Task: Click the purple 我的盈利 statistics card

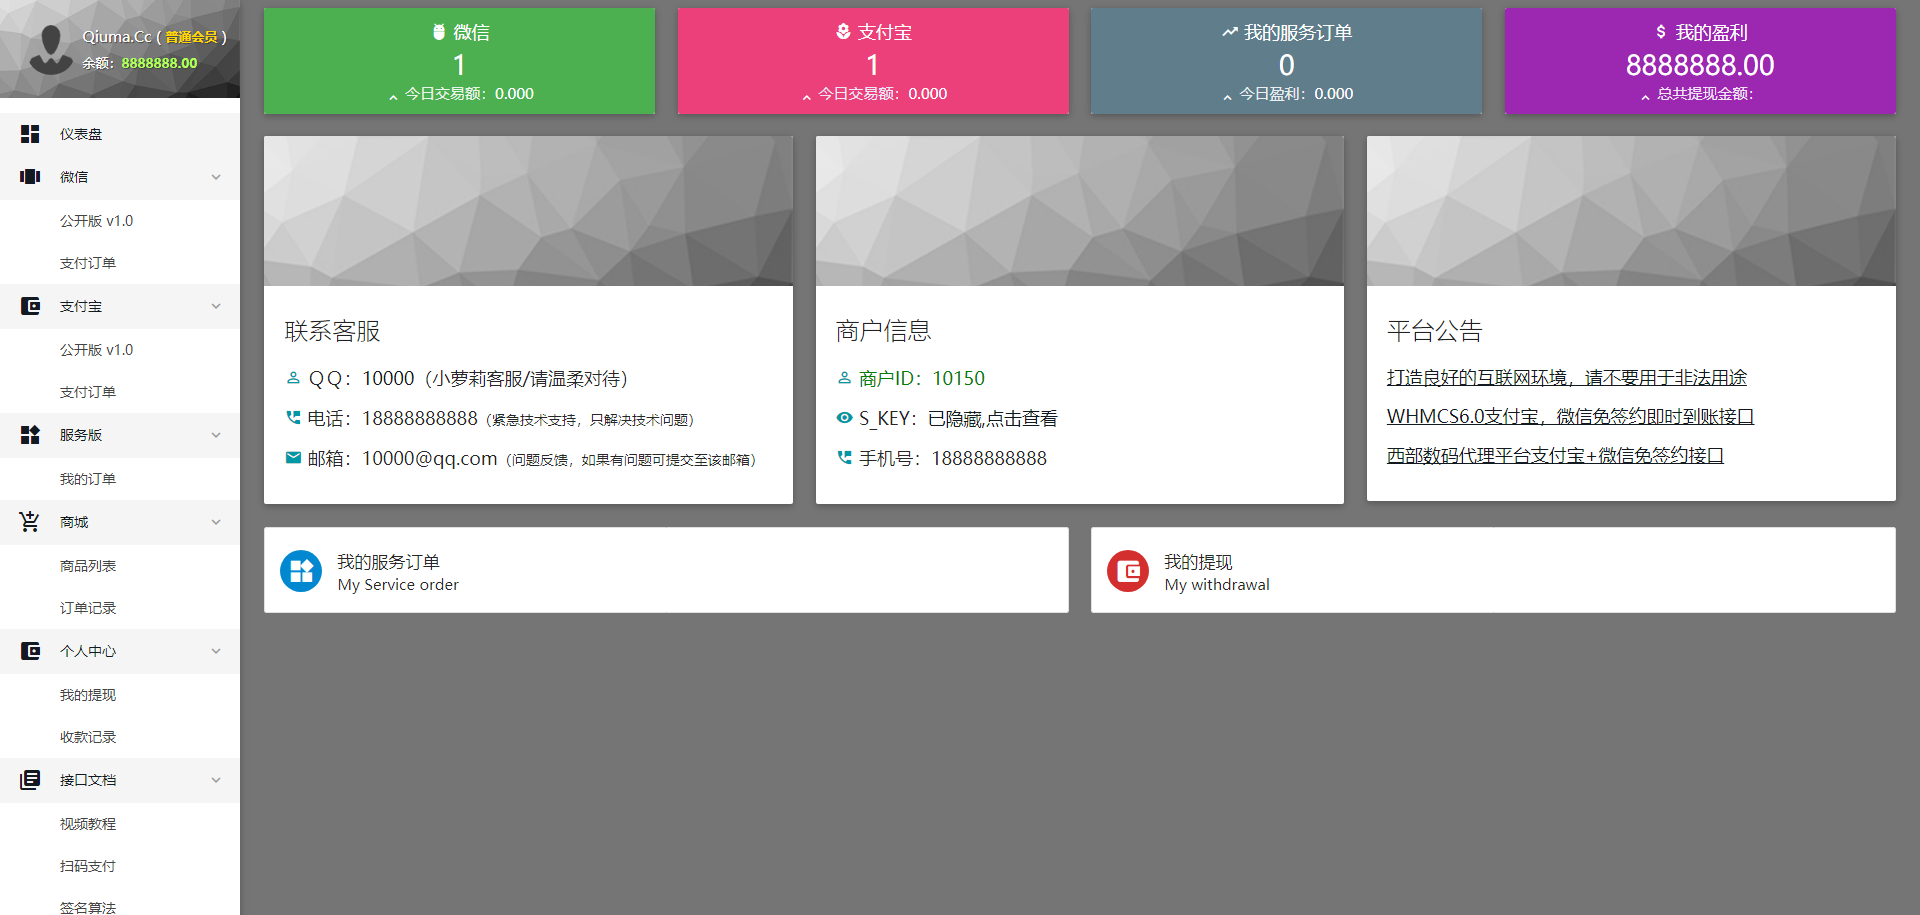Action: [x=1700, y=61]
